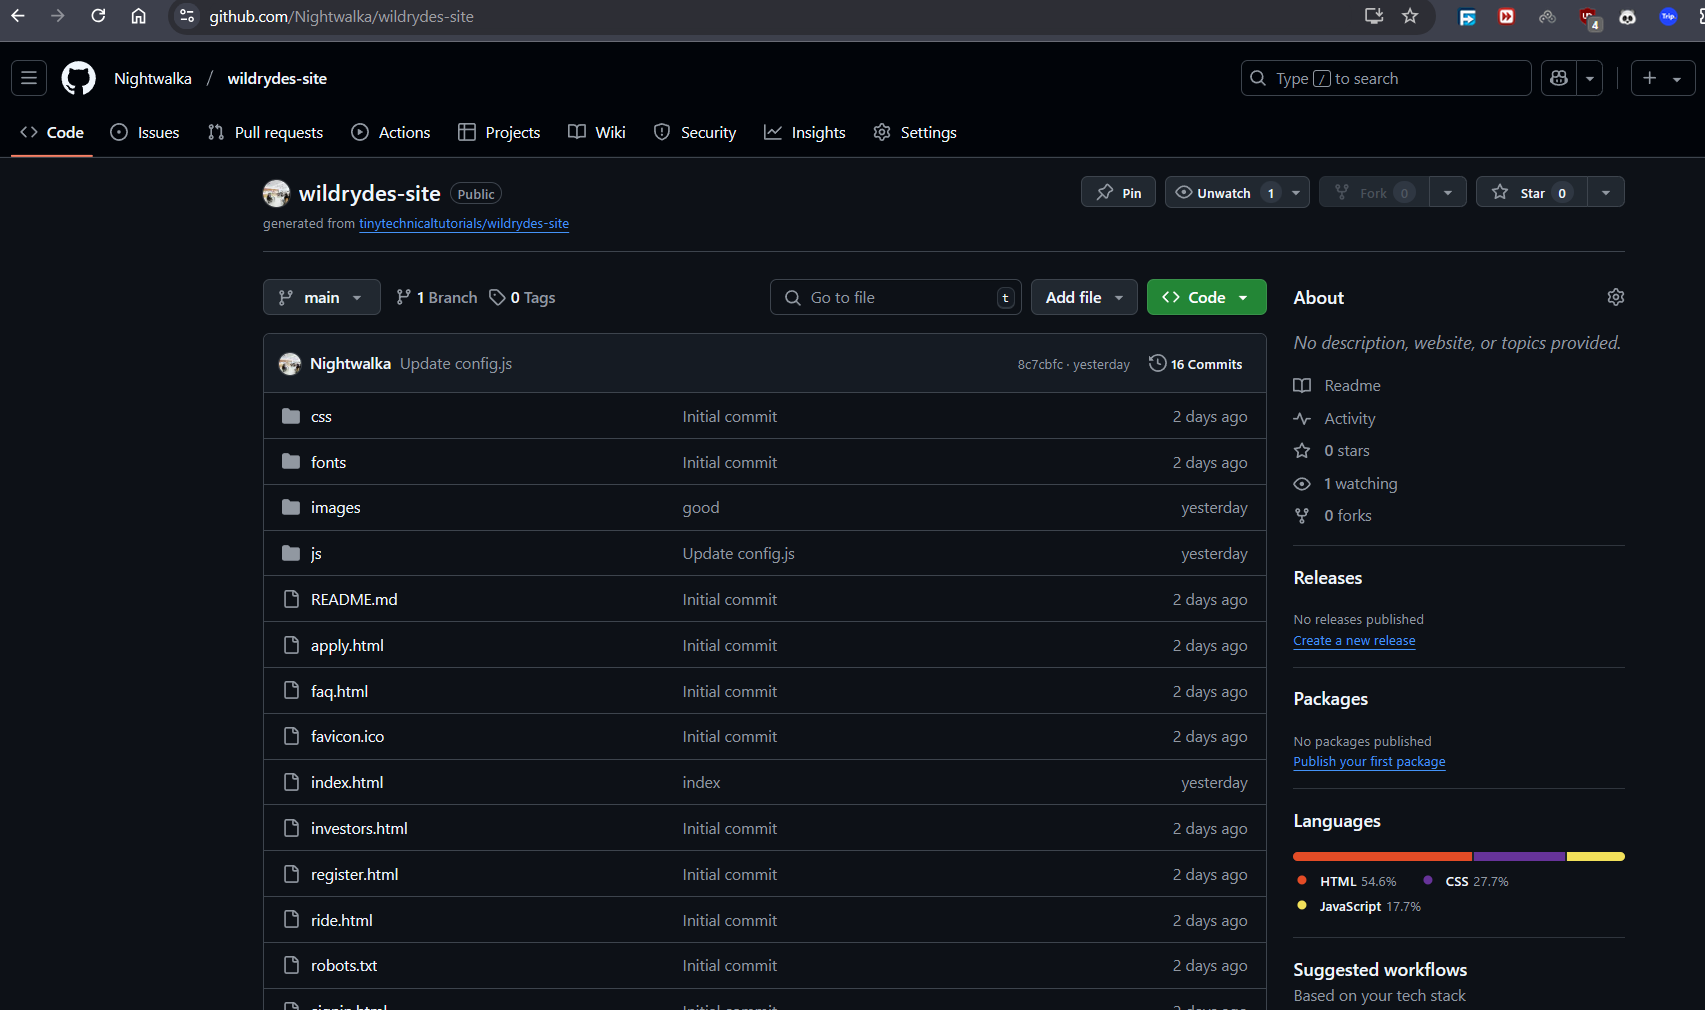Click the HTML orange language bar segment
Viewport: 1705px width, 1010px height.
pyautogui.click(x=1382, y=856)
